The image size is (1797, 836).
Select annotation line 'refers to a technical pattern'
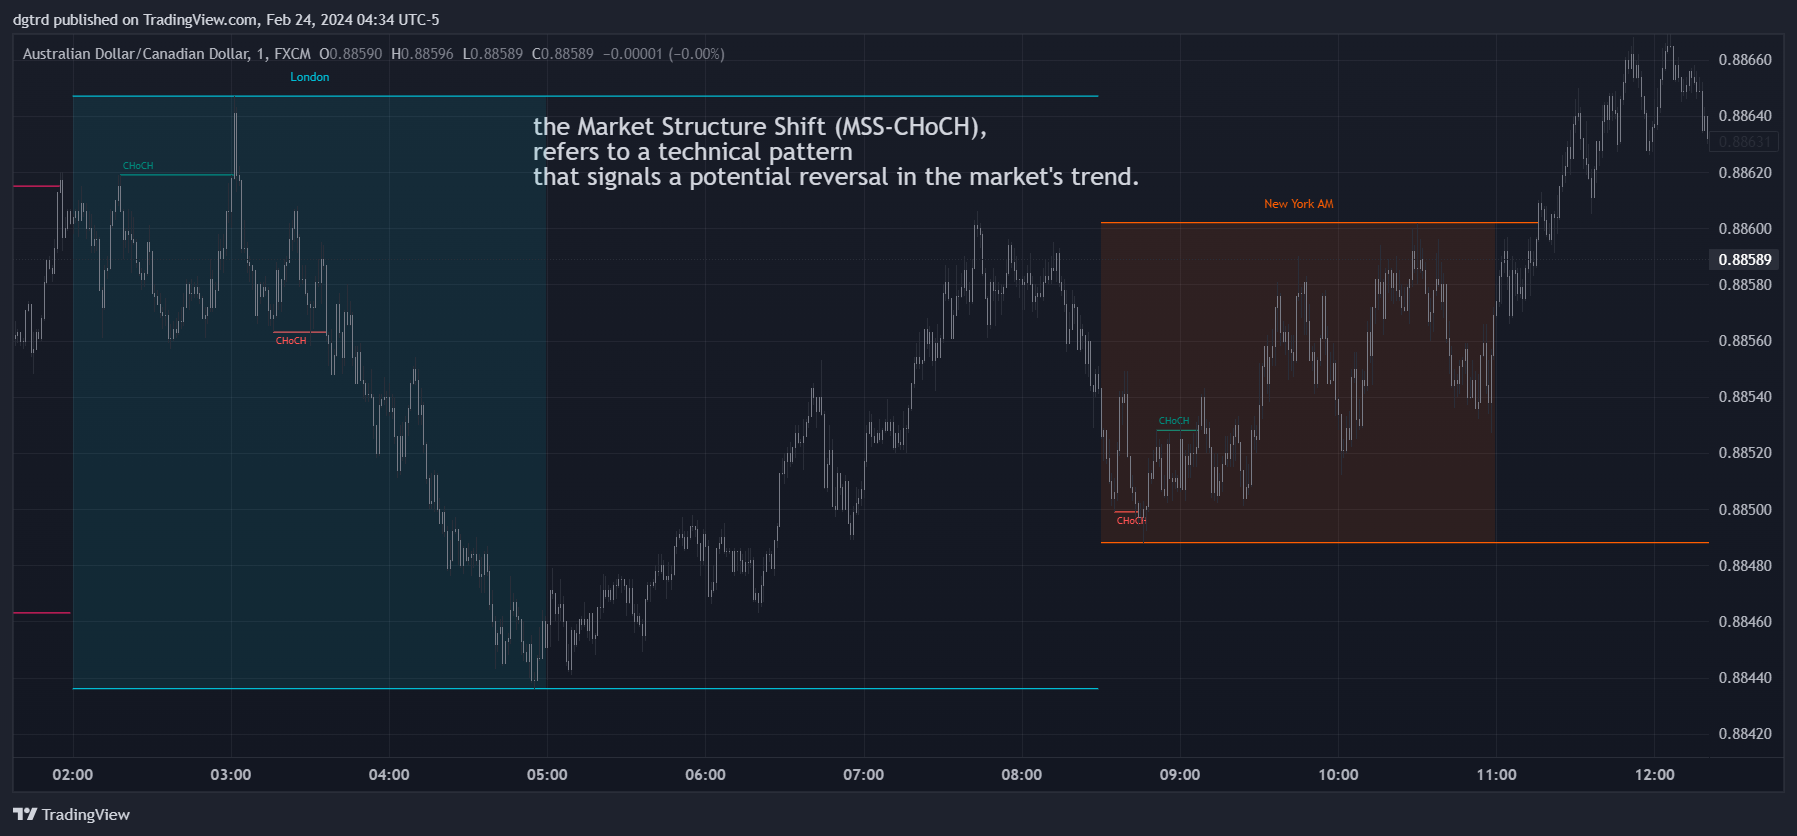(693, 152)
